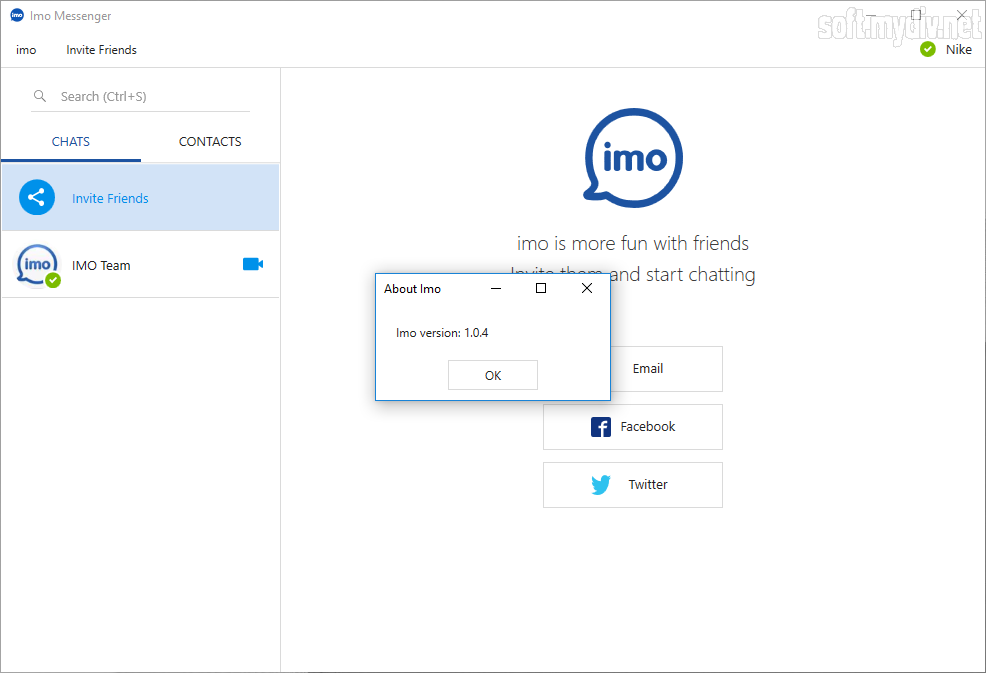Switch to the CONTACTS tab
This screenshot has height=673, width=986.
(x=210, y=142)
